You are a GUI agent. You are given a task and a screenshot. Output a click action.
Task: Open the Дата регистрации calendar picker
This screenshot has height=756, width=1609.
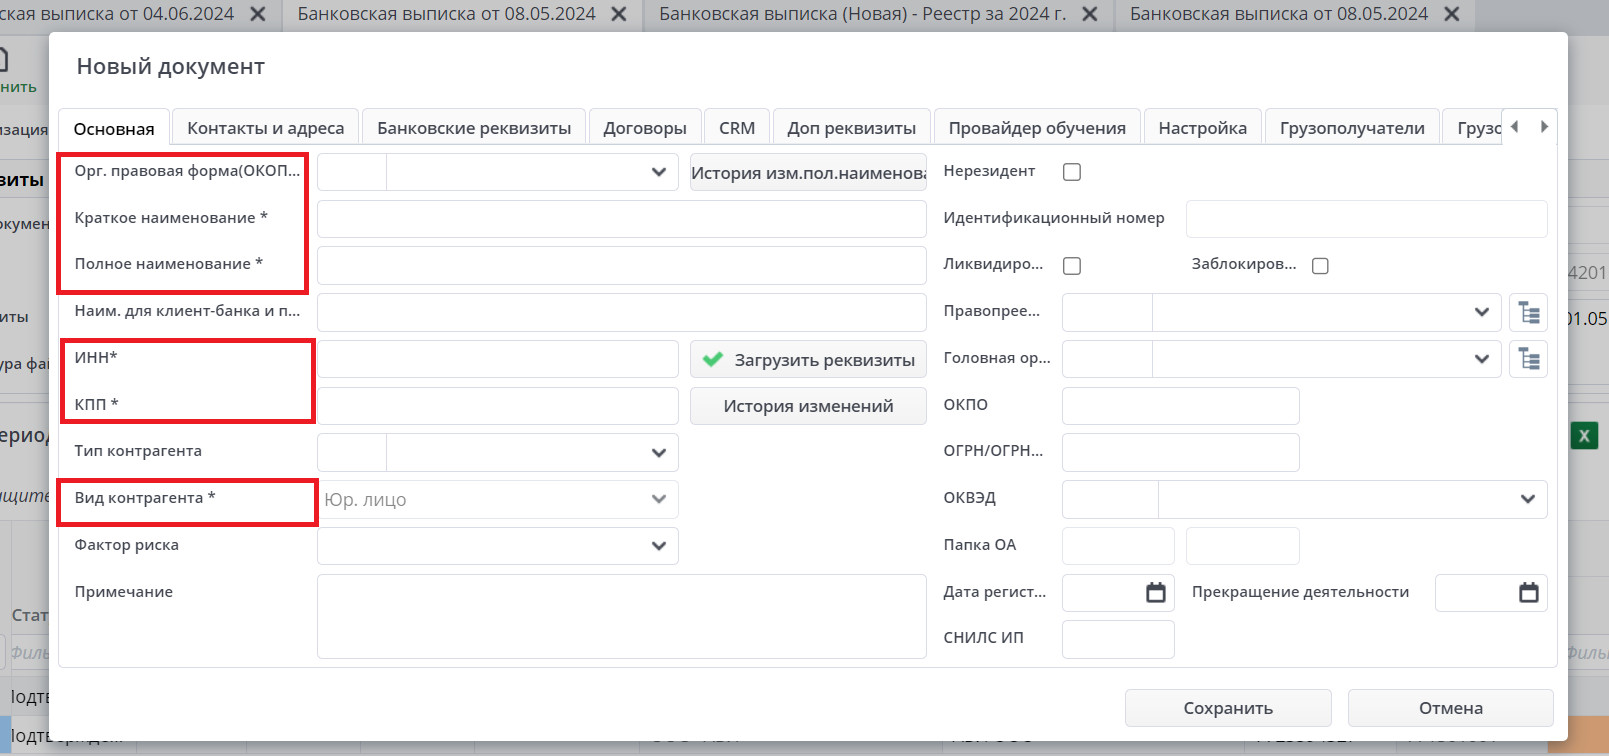click(x=1155, y=593)
